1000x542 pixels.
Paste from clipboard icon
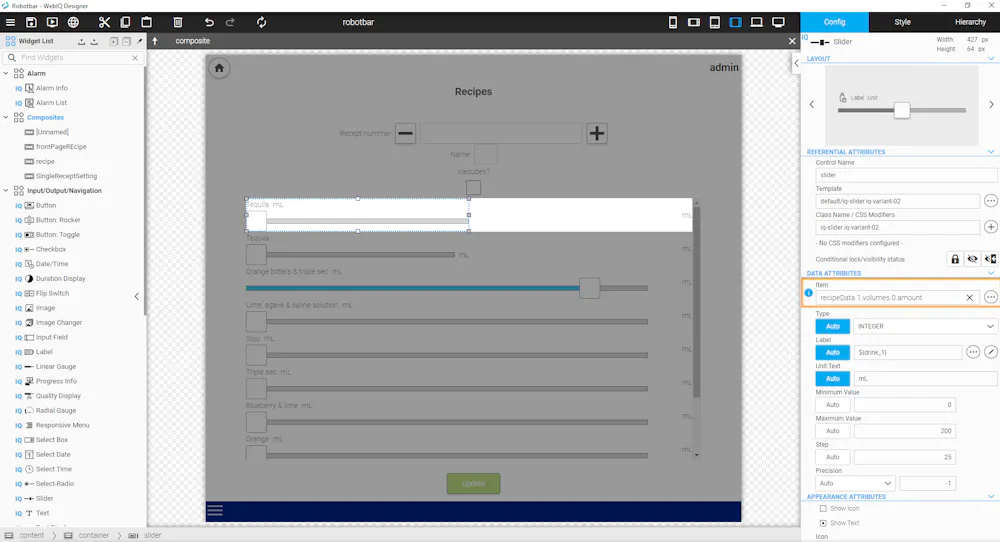pyautogui.click(x=146, y=22)
